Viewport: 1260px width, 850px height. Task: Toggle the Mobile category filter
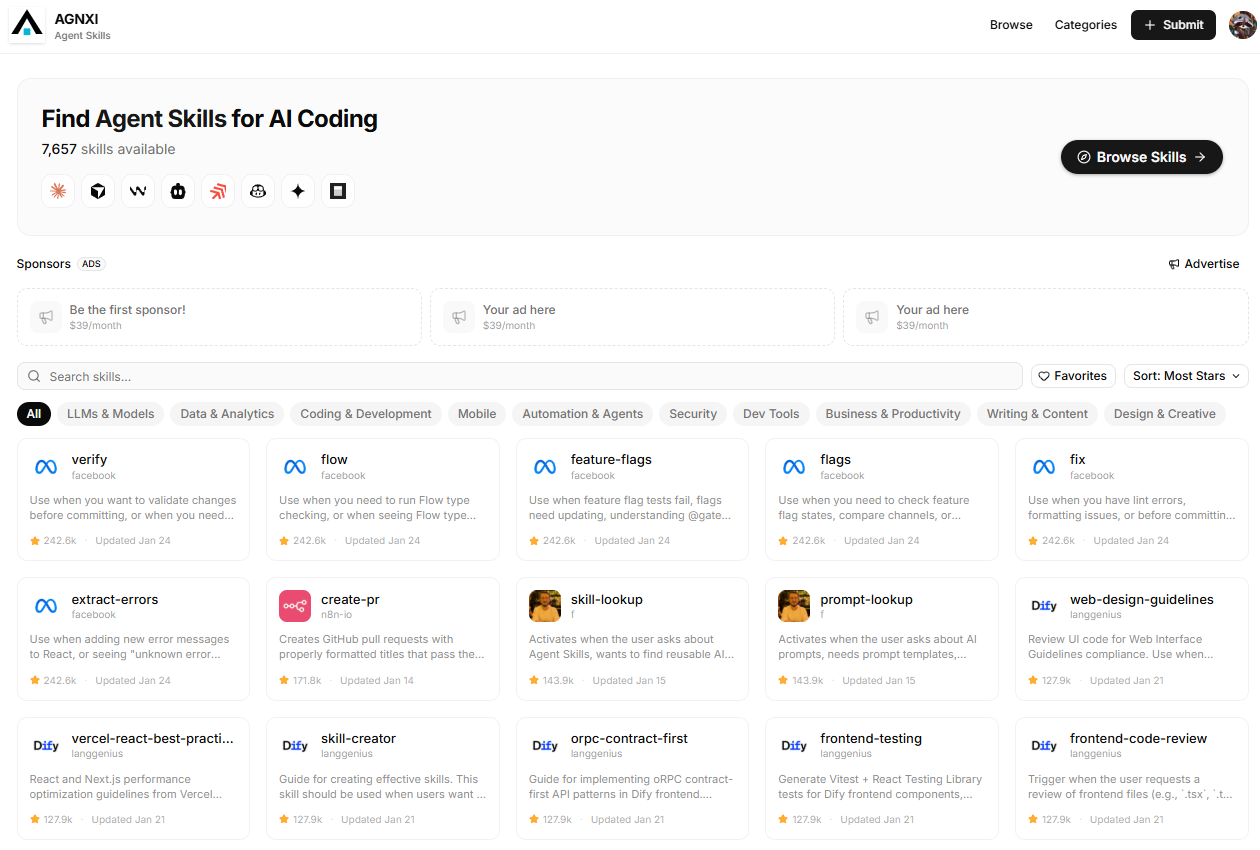[477, 413]
